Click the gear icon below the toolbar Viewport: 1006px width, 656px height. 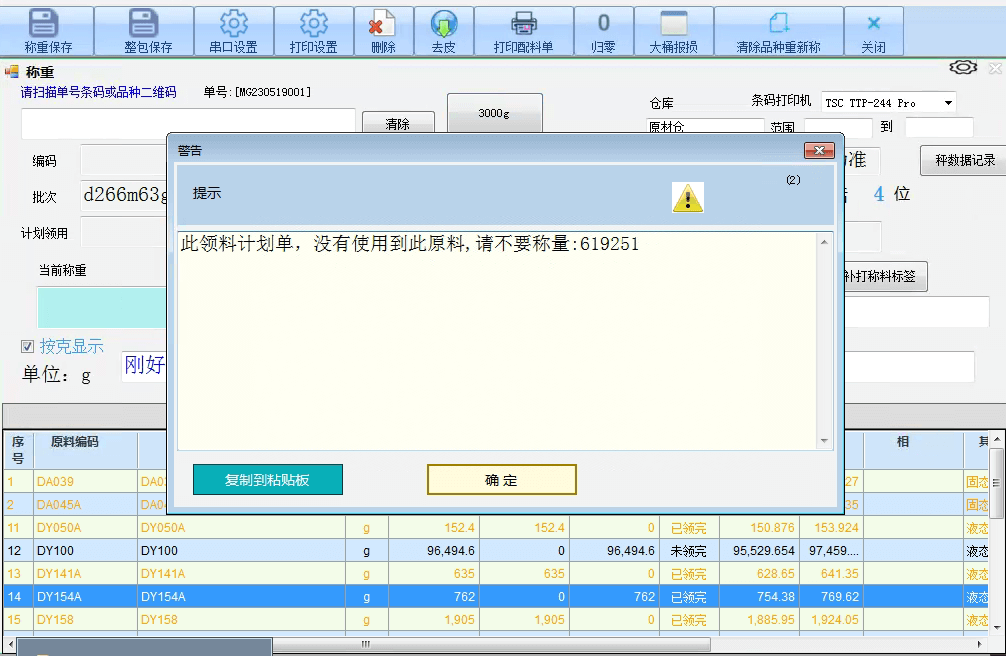click(963, 67)
